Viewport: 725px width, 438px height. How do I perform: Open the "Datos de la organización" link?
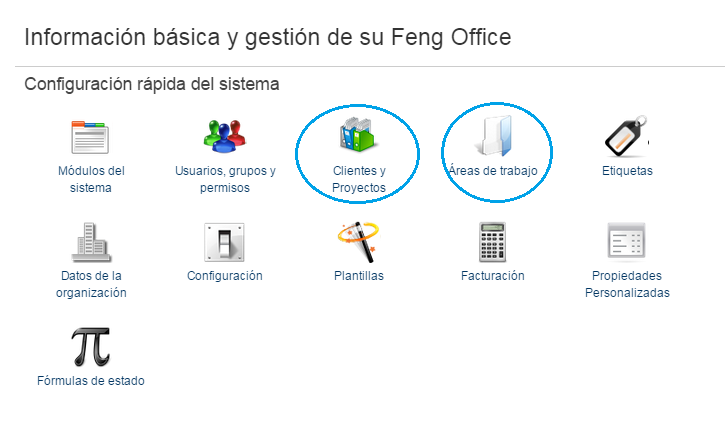(x=91, y=284)
